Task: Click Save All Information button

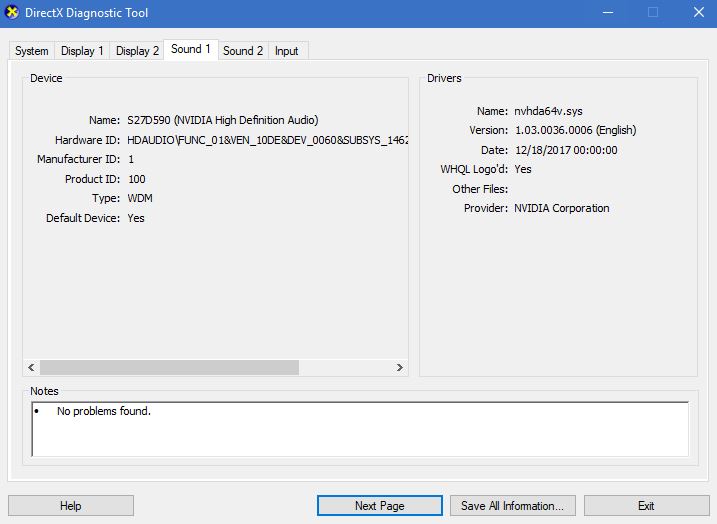Action: [513, 506]
